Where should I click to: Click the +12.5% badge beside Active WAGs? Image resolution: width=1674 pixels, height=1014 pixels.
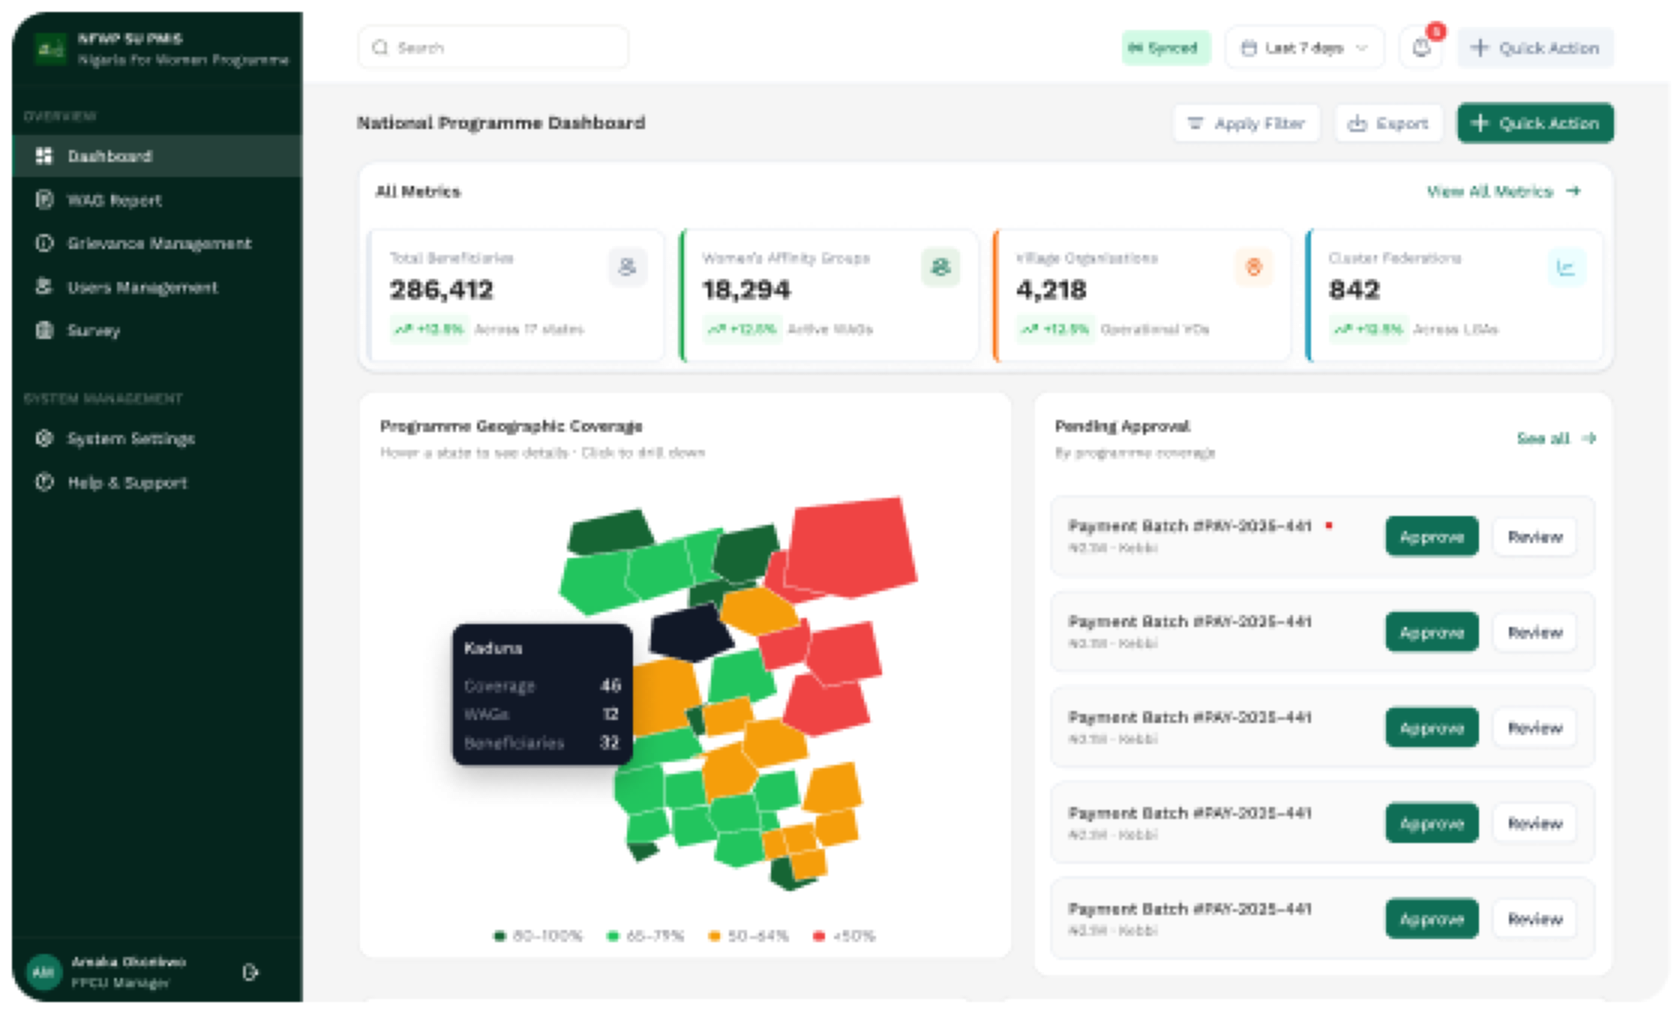tap(742, 329)
